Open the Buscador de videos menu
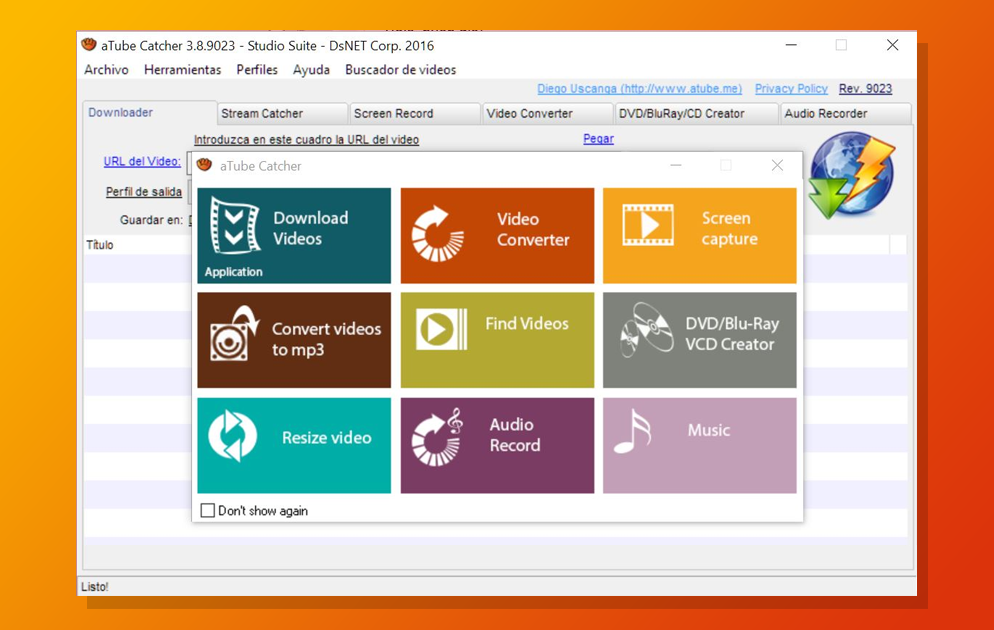 click(401, 70)
